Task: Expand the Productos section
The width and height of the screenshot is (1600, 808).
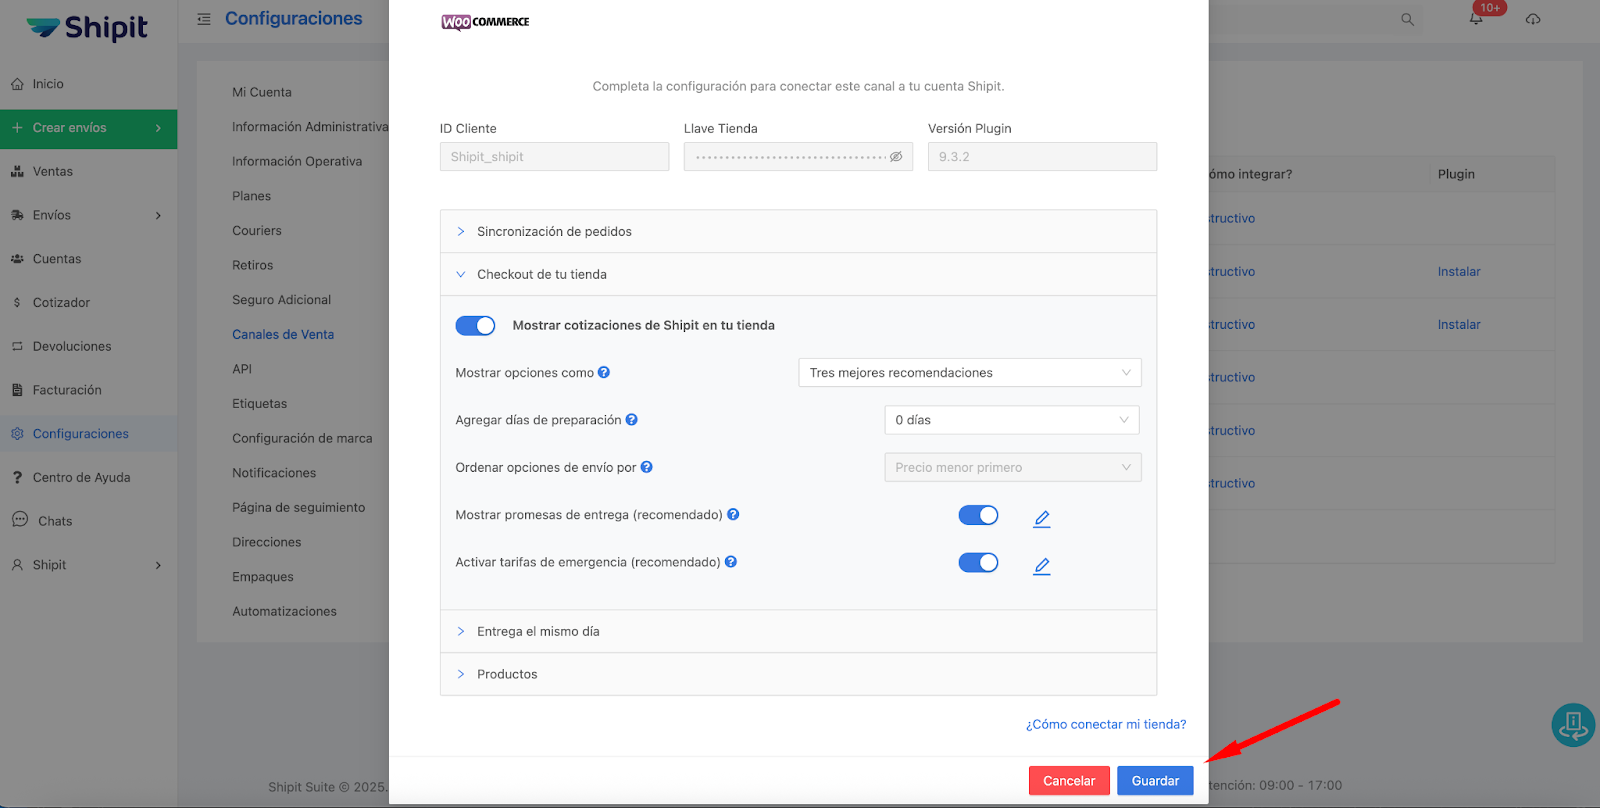Action: click(x=507, y=675)
